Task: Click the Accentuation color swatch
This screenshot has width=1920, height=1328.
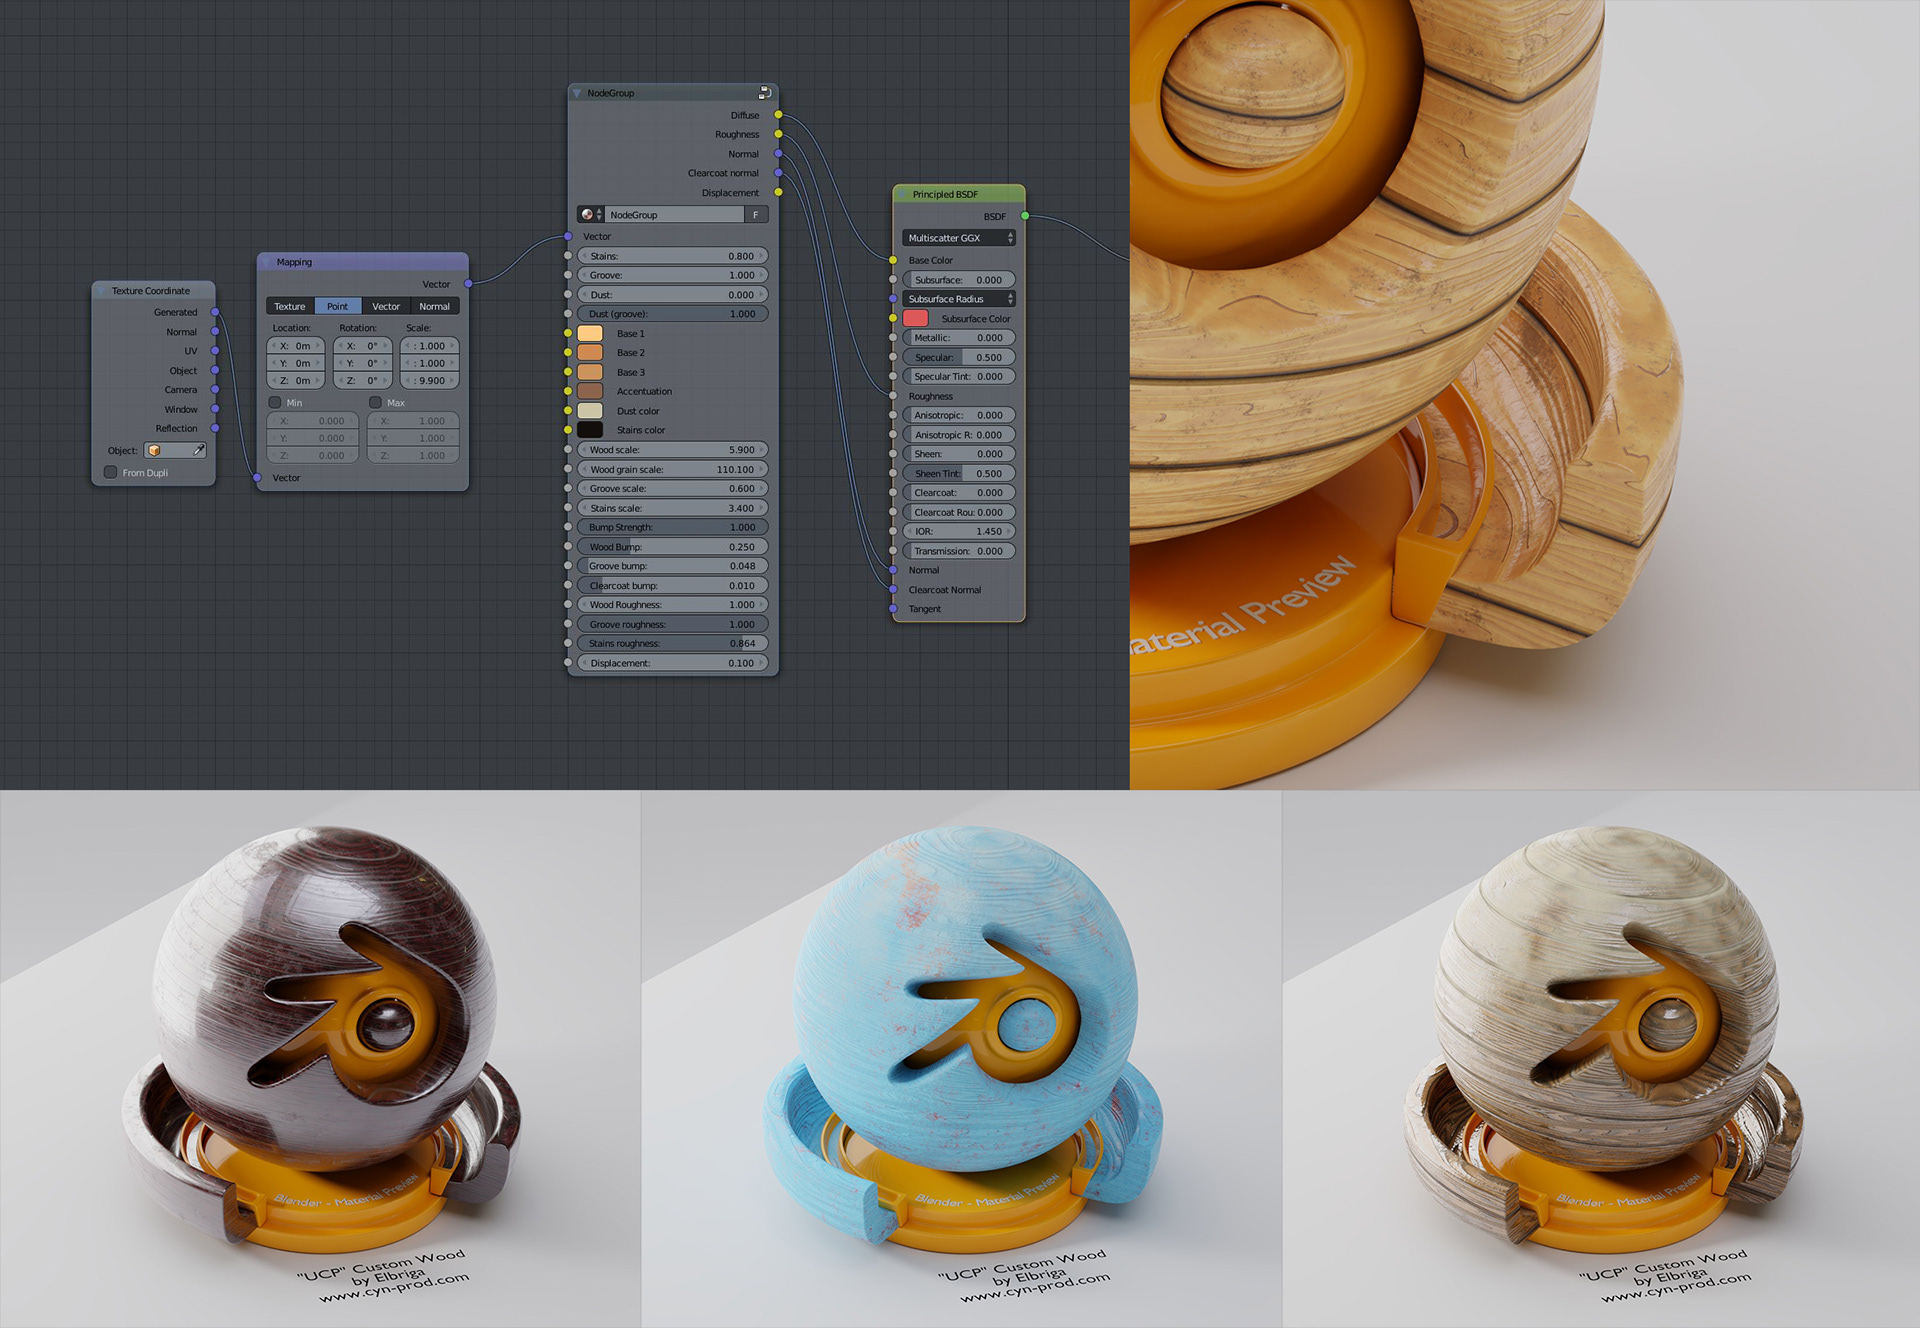Action: (590, 391)
